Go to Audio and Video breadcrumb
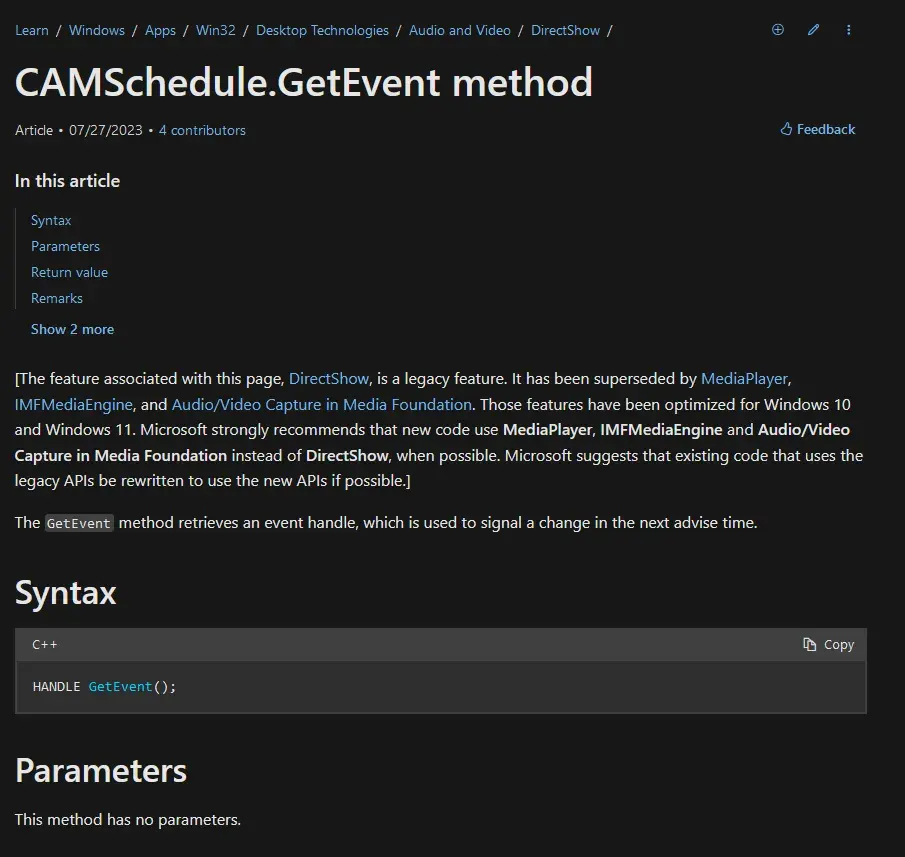The width and height of the screenshot is (905, 857). click(x=459, y=30)
